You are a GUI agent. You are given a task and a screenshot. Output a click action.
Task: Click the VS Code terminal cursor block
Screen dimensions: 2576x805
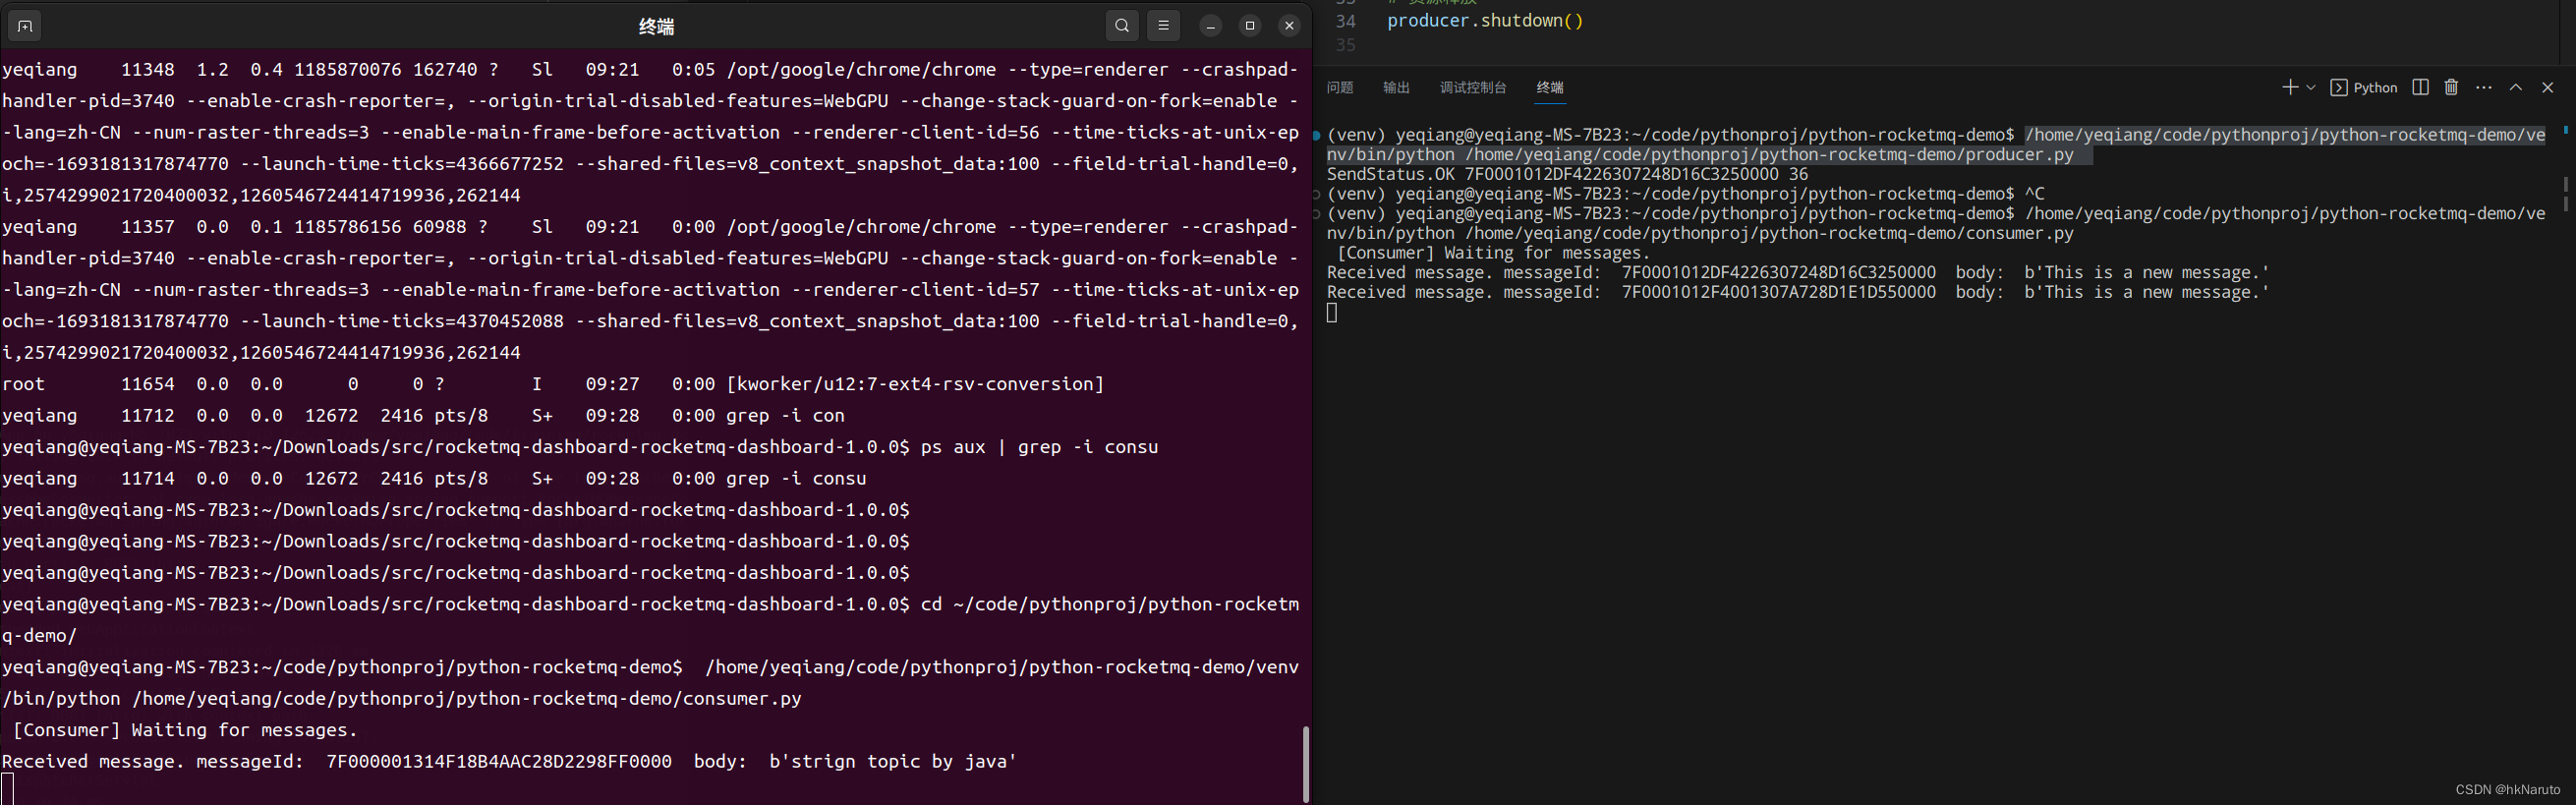[x=1331, y=313]
